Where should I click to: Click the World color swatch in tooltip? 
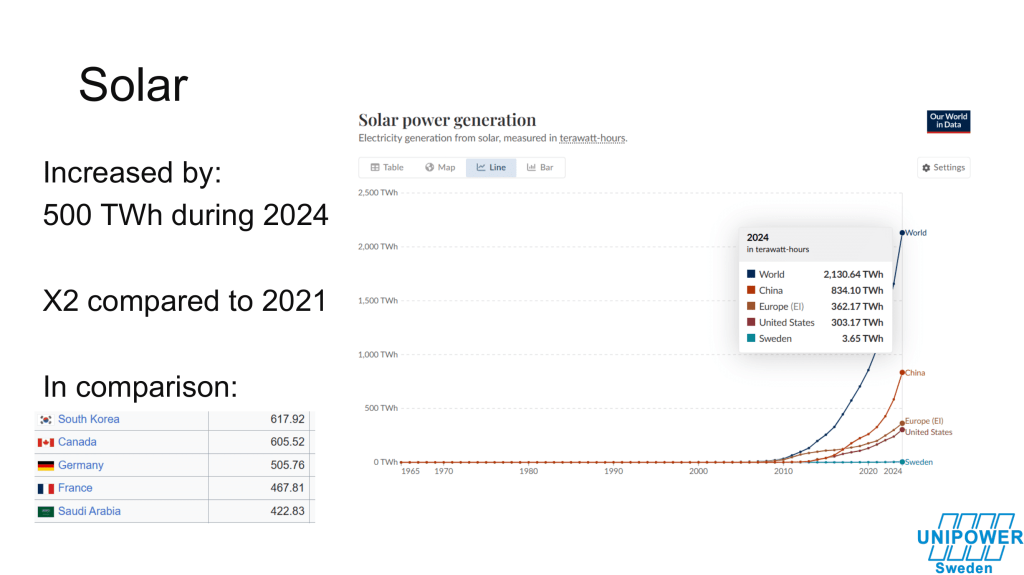pyautogui.click(x=751, y=274)
